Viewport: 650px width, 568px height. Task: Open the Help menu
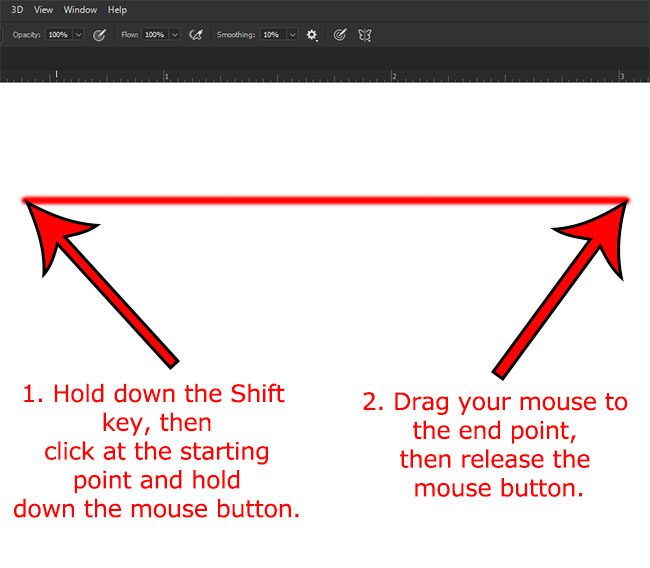coord(117,9)
